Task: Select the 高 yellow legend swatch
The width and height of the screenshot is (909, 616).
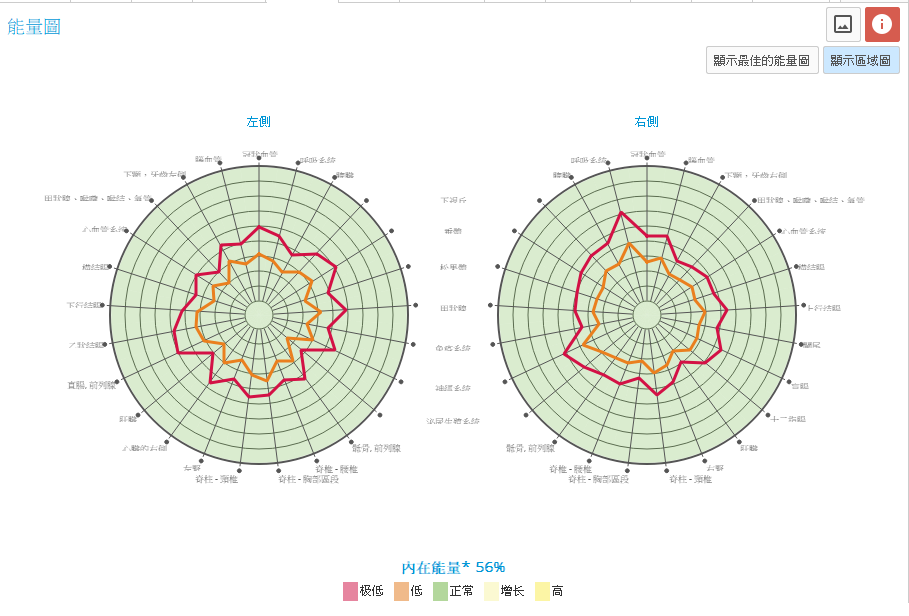Action: coord(542,591)
